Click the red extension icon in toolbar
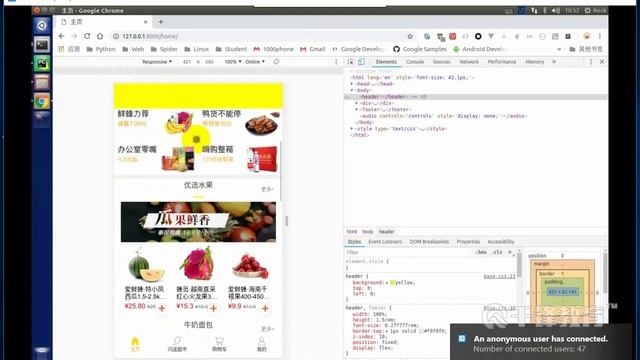Viewport: 640px width, 360px height. (453, 36)
